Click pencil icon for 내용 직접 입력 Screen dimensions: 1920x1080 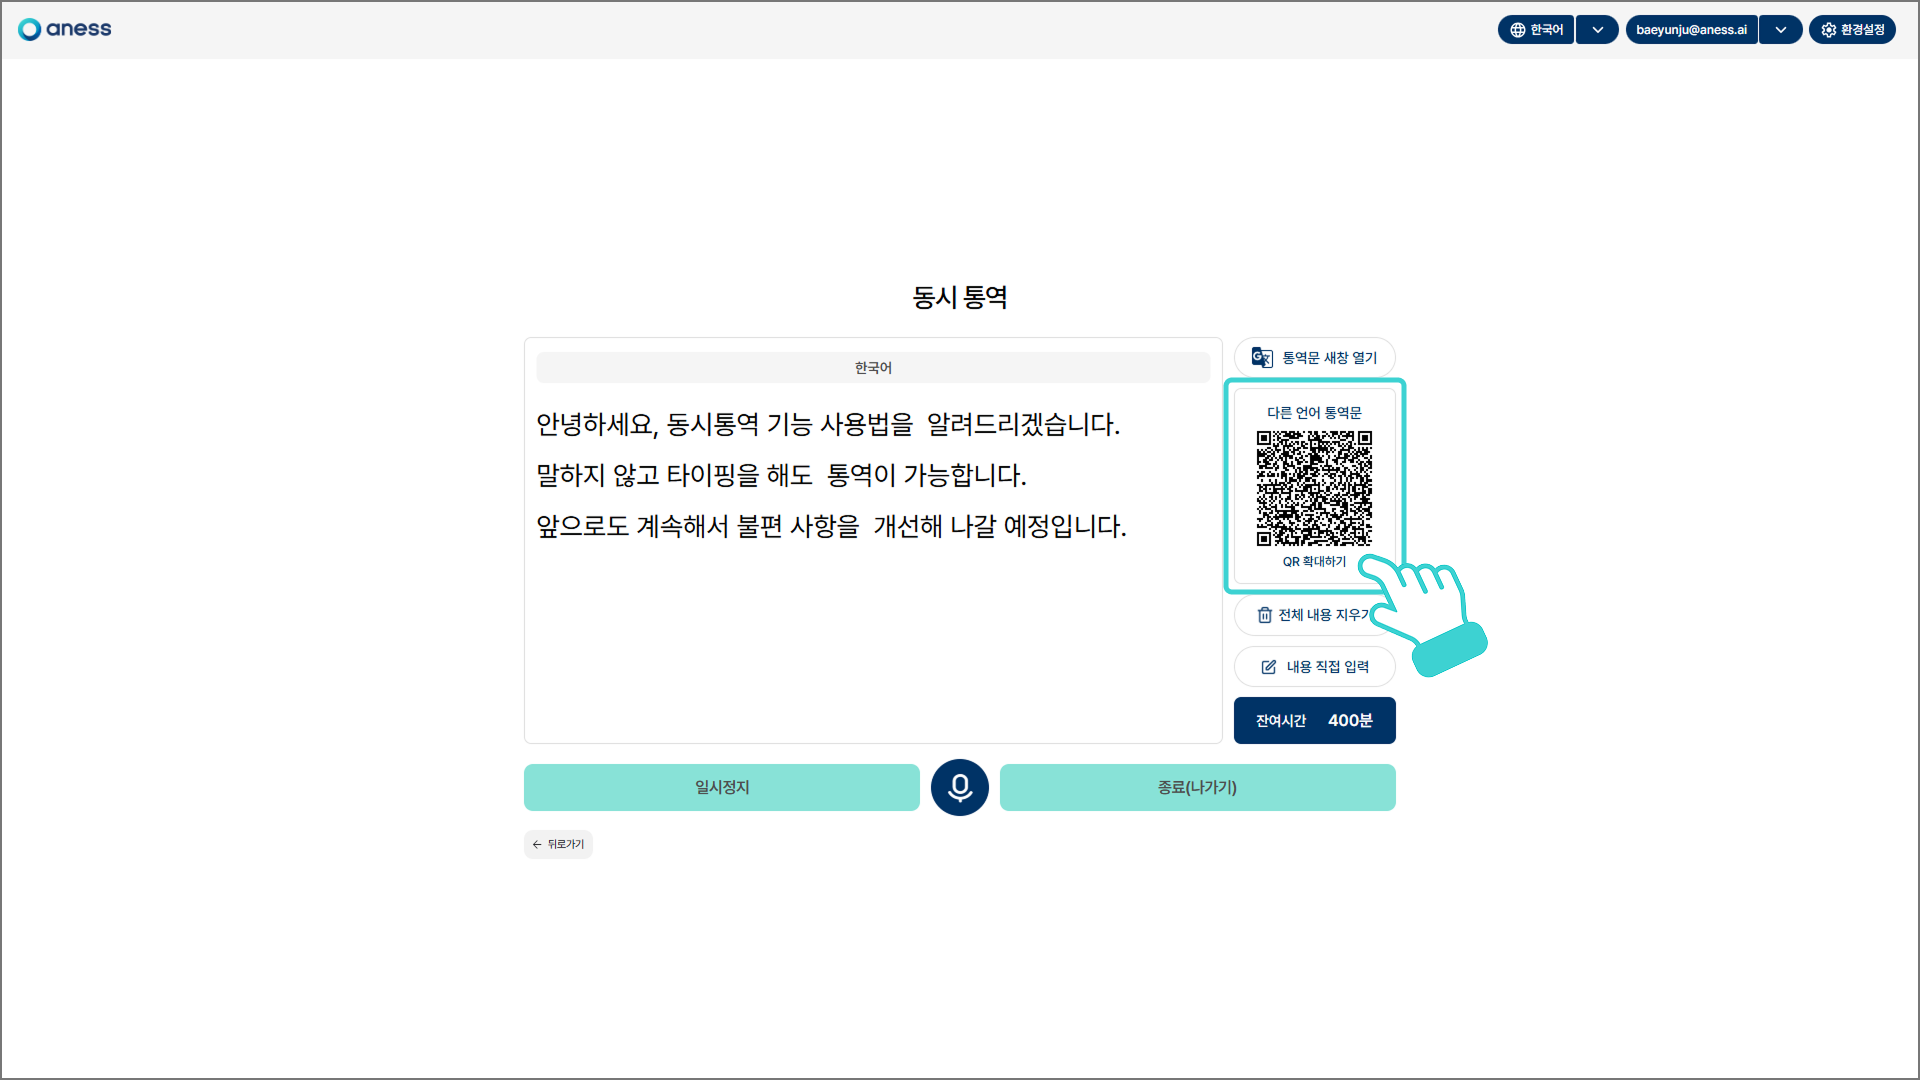coord(1269,667)
